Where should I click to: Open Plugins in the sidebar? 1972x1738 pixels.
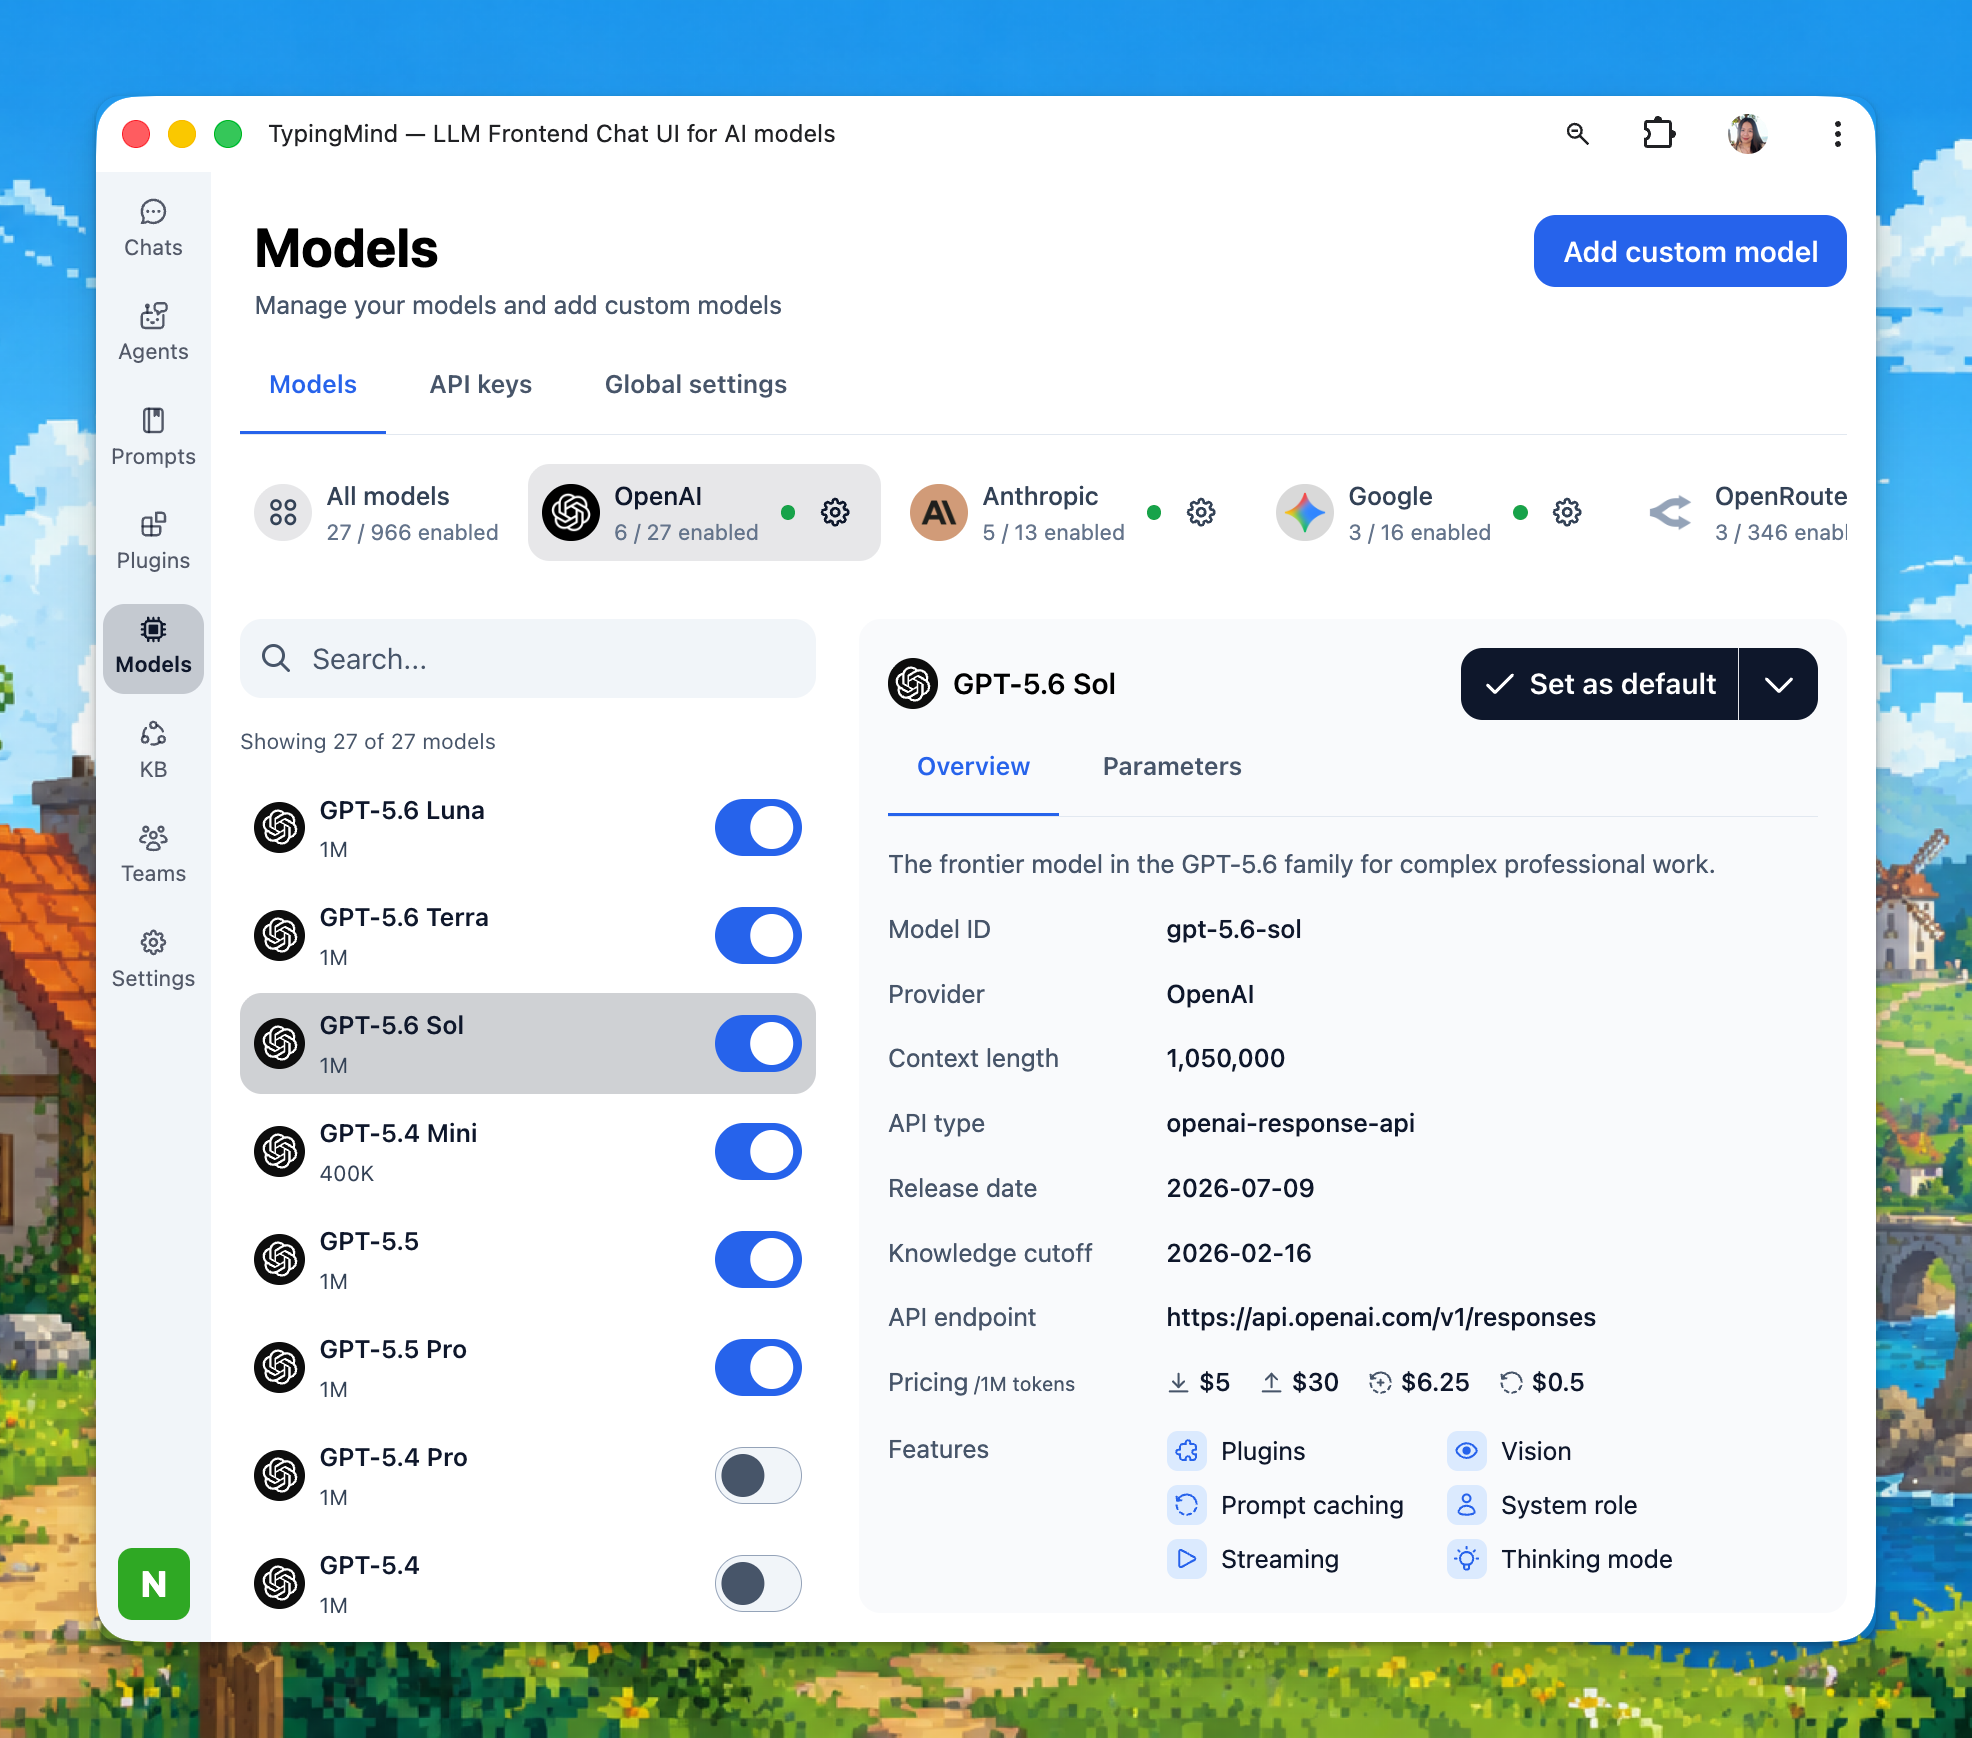click(153, 542)
